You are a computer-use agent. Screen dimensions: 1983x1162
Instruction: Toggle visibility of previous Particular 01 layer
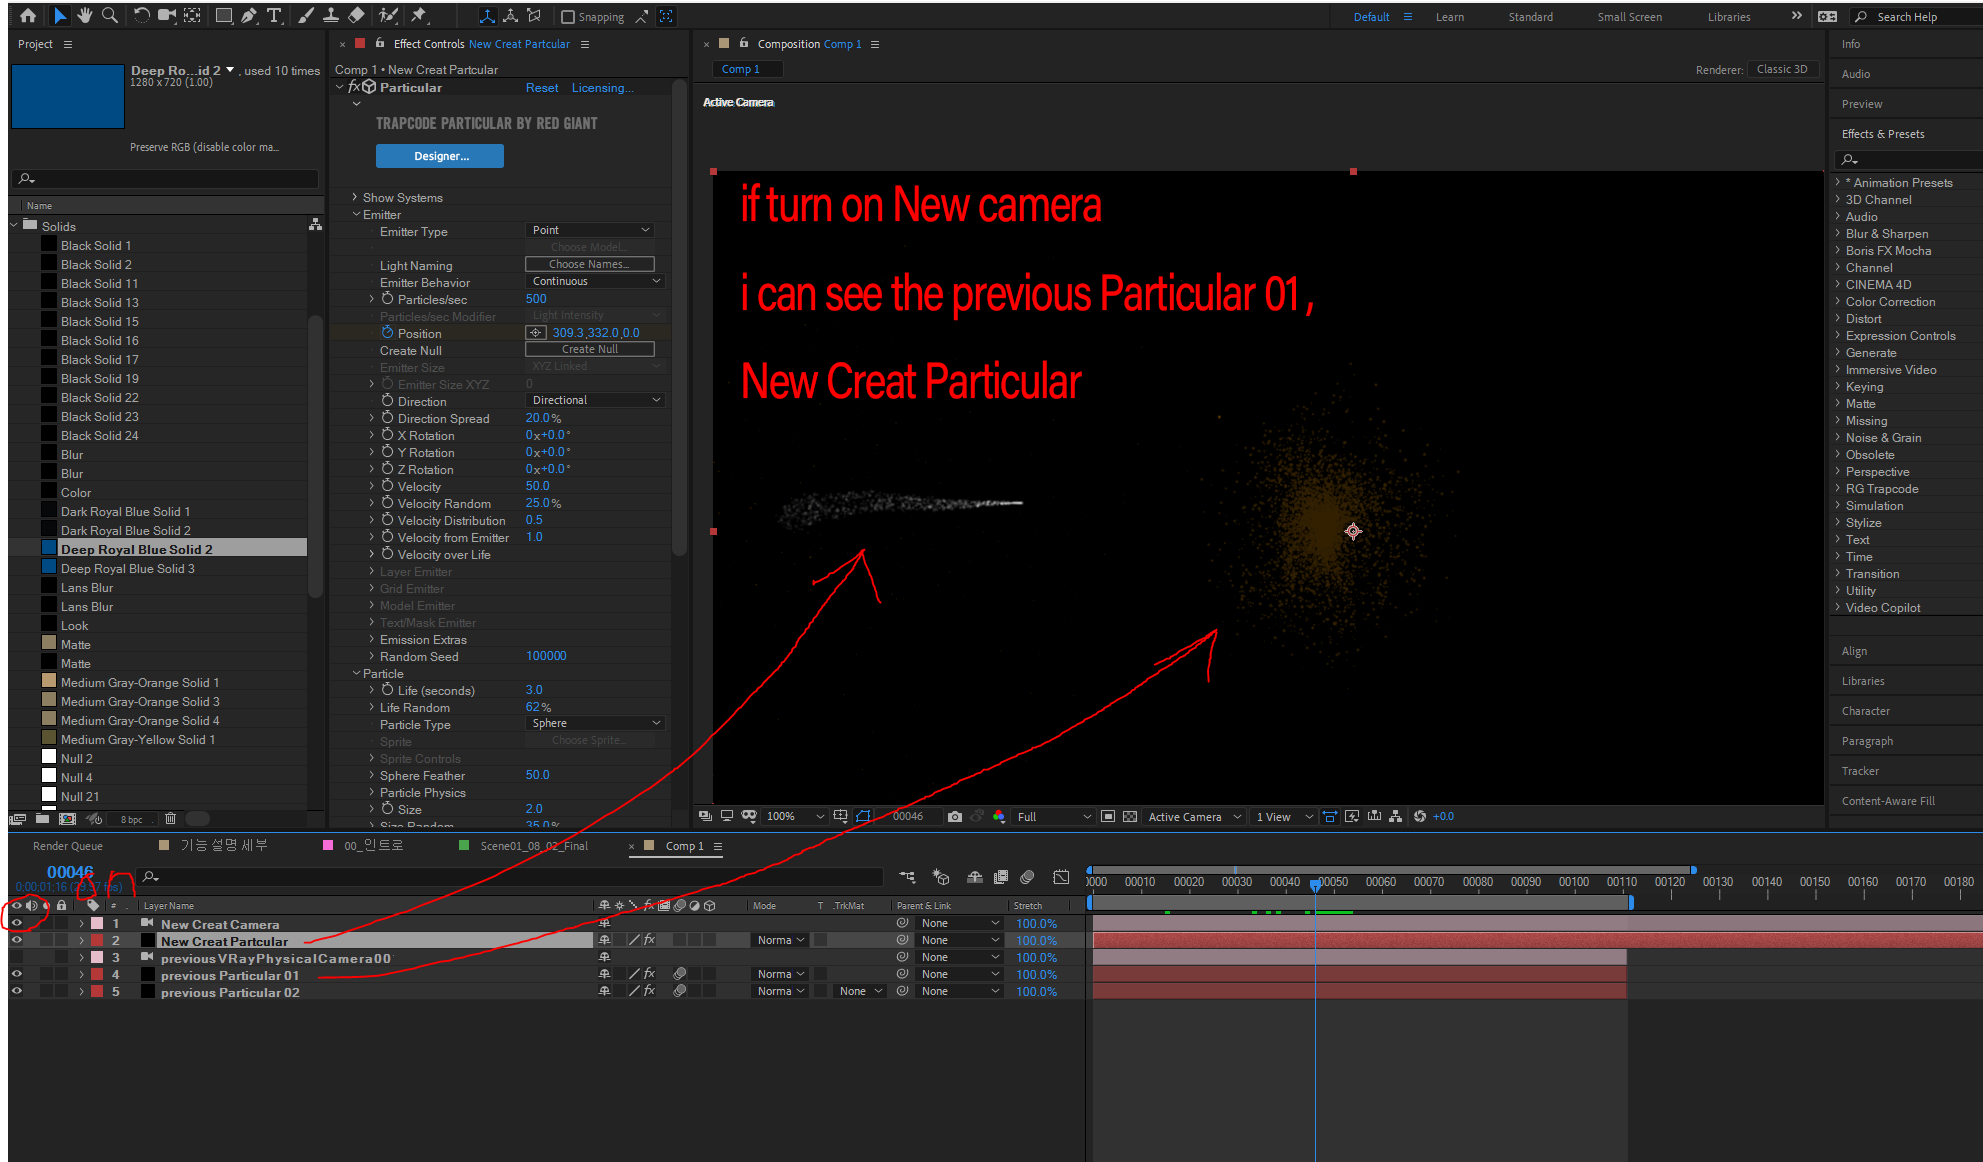pyautogui.click(x=16, y=975)
